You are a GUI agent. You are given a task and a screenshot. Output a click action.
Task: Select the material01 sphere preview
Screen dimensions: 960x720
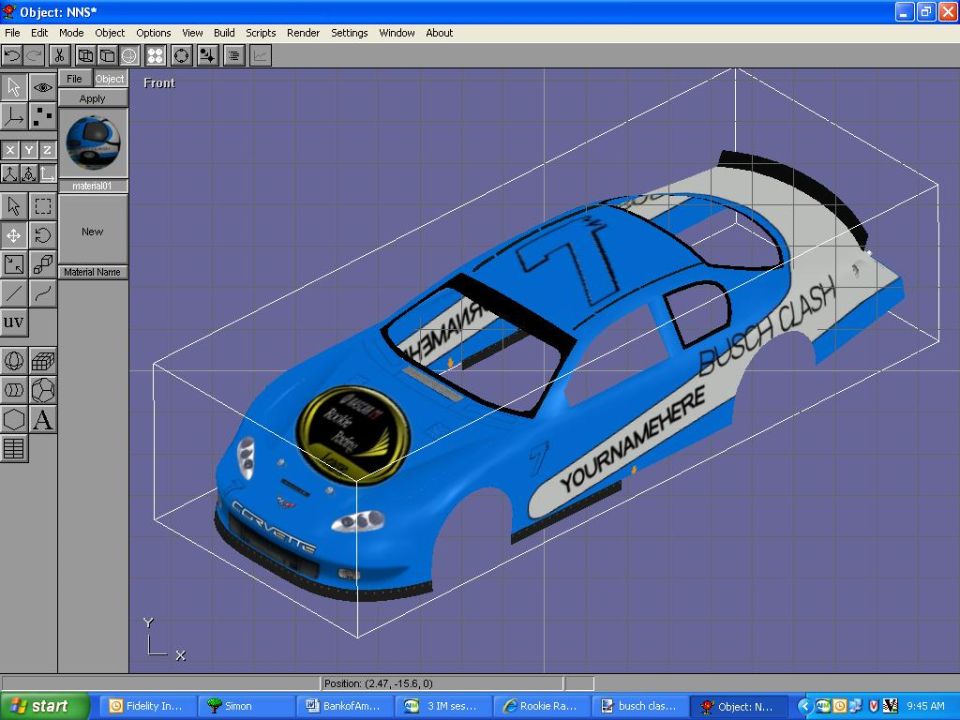(x=92, y=143)
